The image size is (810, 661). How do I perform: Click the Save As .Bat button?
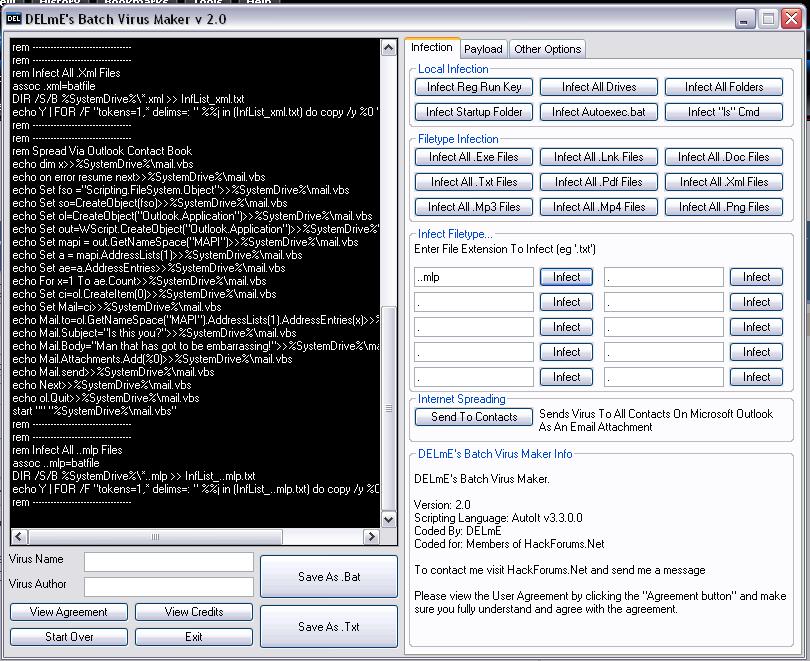coord(329,577)
